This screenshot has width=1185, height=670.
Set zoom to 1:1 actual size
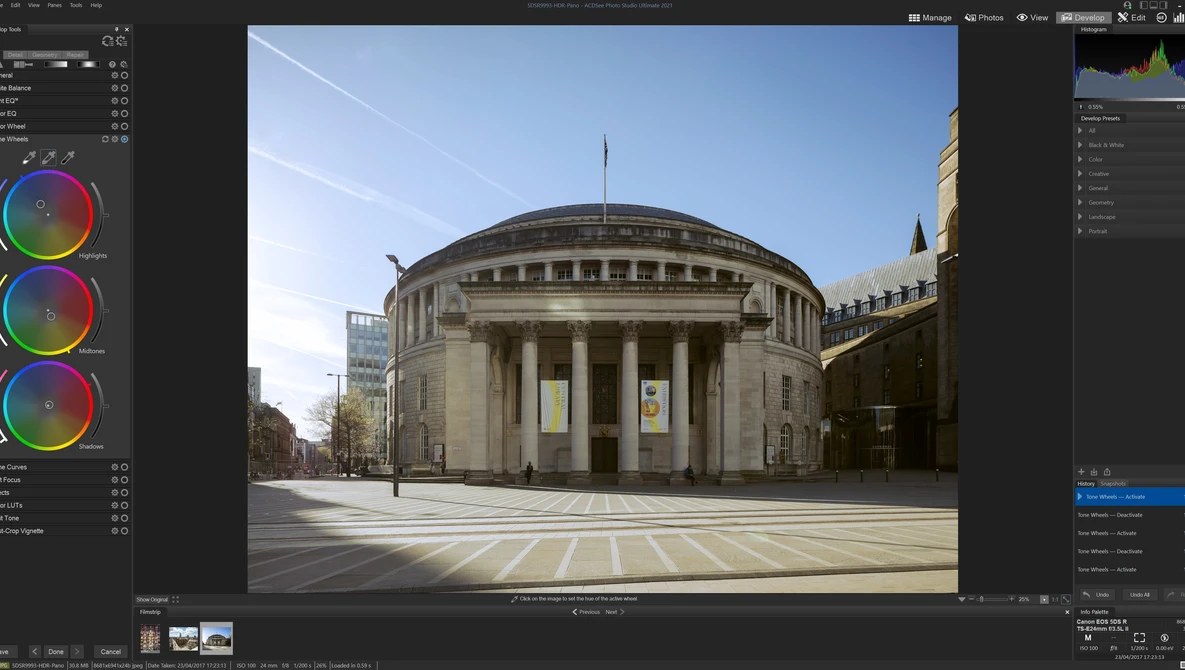(1055, 599)
